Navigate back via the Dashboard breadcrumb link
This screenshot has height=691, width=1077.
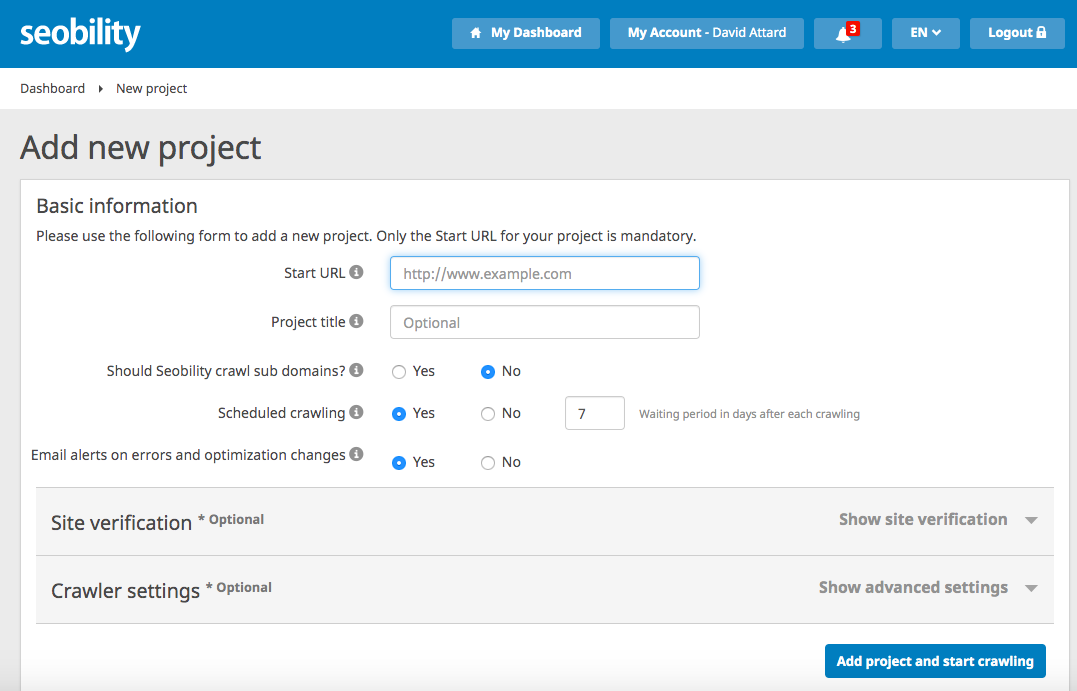point(52,88)
